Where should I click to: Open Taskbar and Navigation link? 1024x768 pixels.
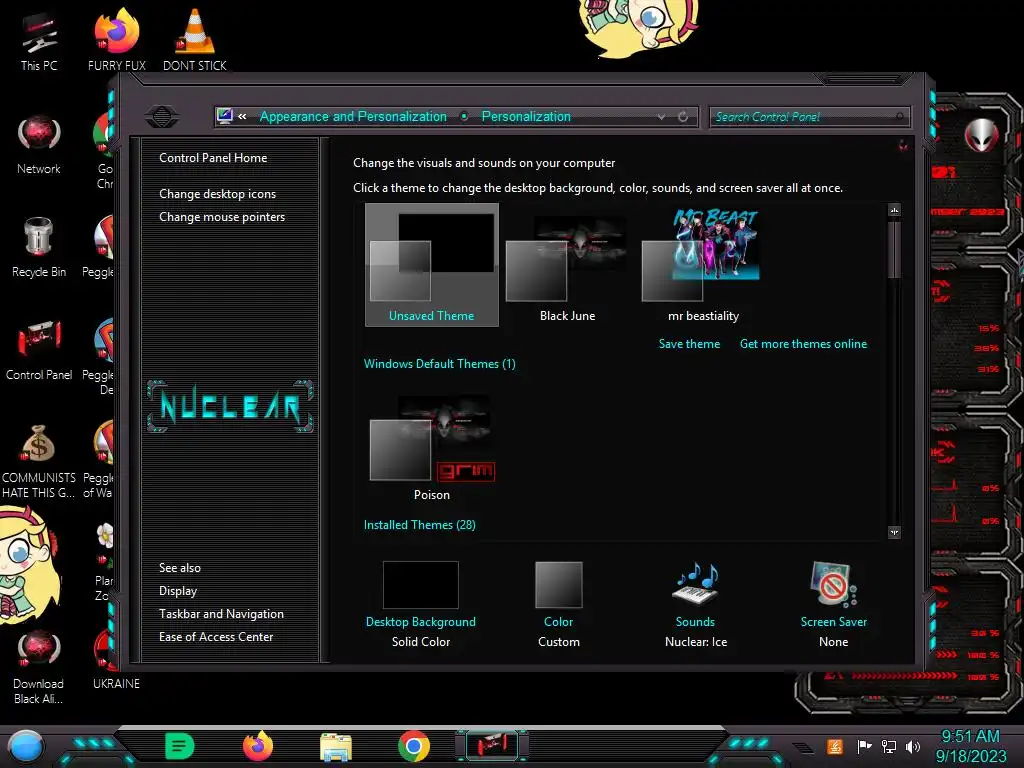tap(221, 614)
